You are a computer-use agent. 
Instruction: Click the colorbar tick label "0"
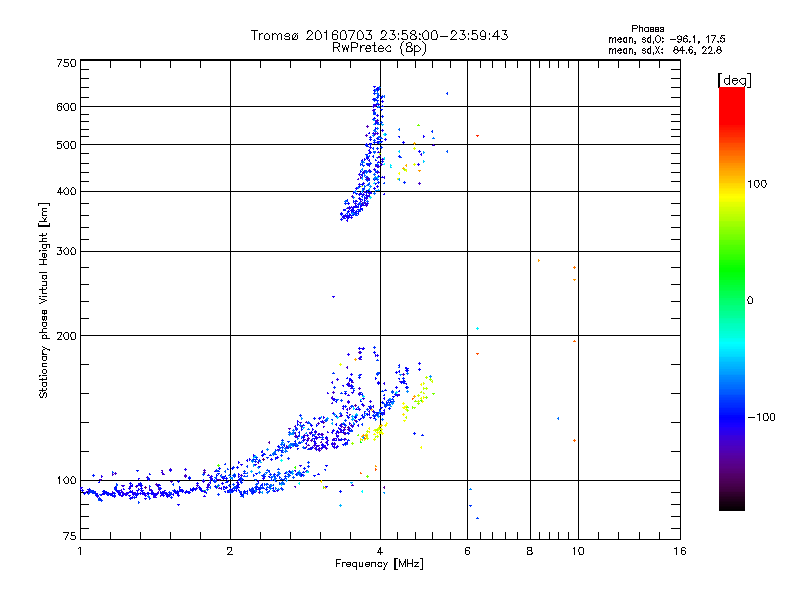coord(750,301)
